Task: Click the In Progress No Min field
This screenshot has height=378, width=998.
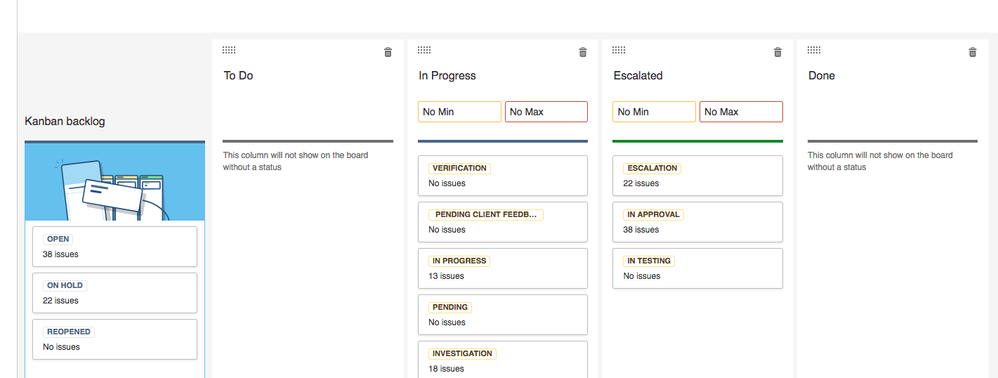Action: [x=460, y=111]
